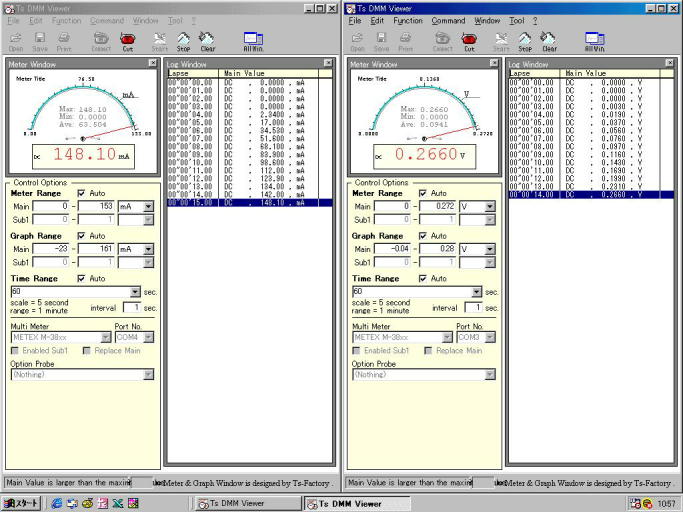Toggle Meter Range Auto checkbox in left viewer
This screenshot has width=683, height=512.
coord(81,193)
